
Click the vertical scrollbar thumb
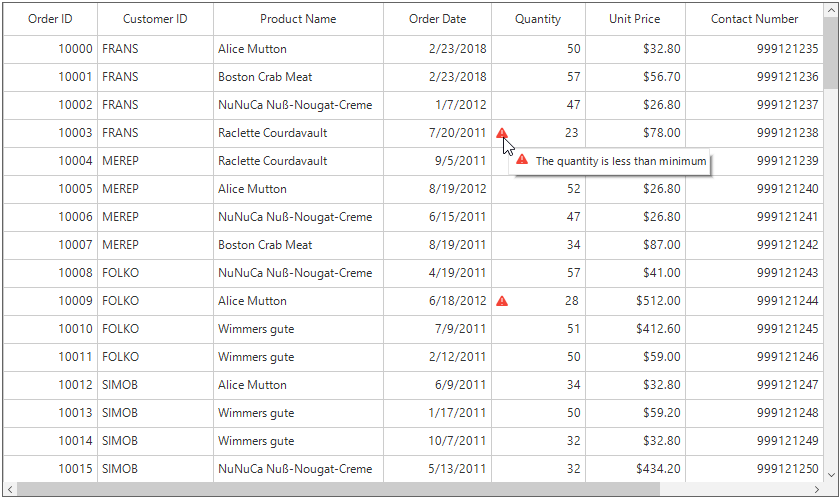[831, 54]
